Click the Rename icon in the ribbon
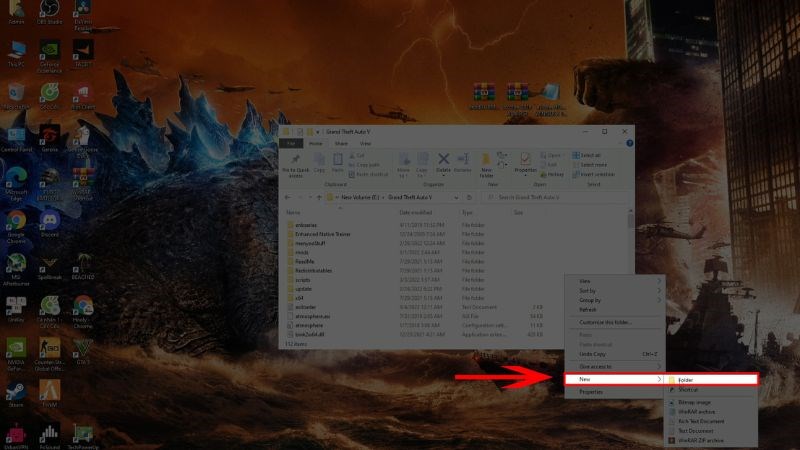The image size is (800, 450). 463,163
